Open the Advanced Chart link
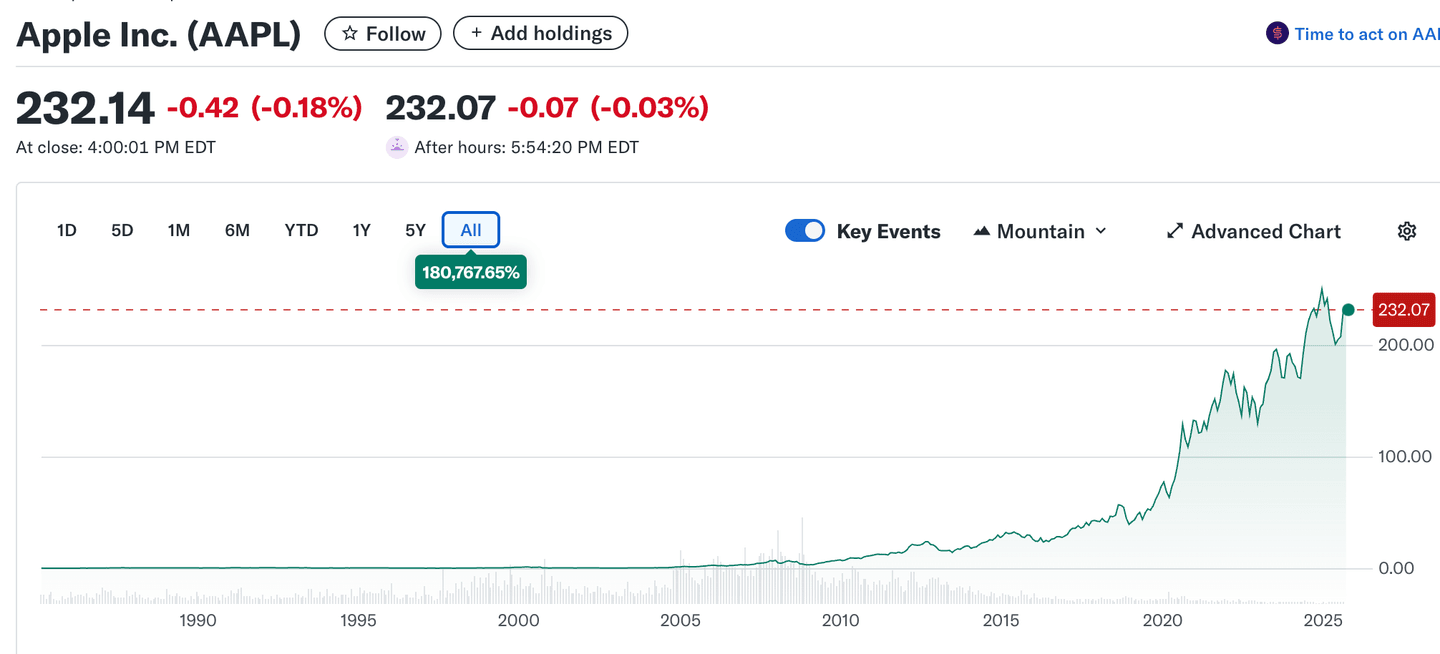Viewport: 1440px width, 654px height. pos(1265,231)
